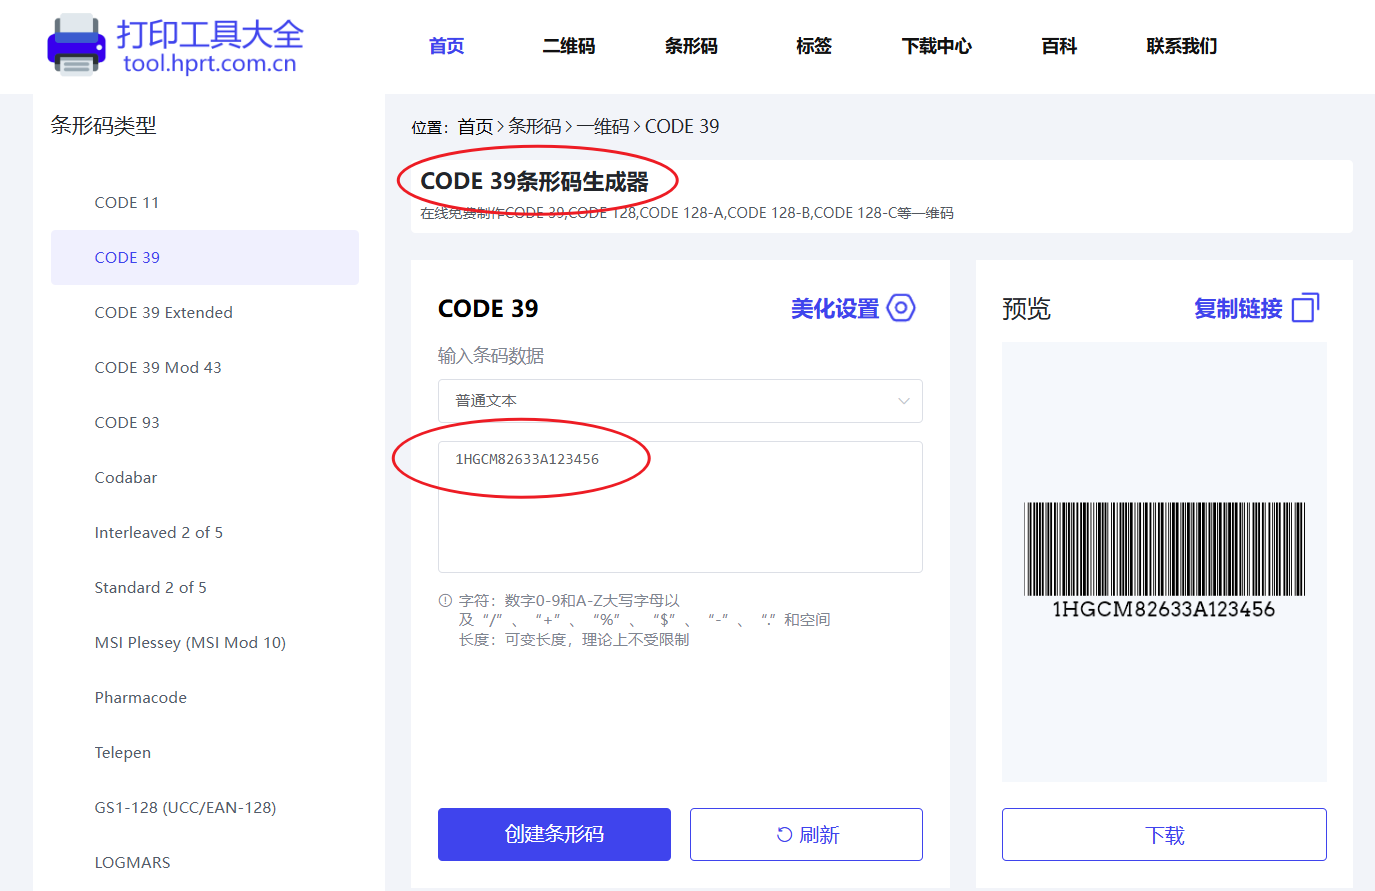Open the 美化设置 gear icon
The height and width of the screenshot is (891, 1375).
(x=901, y=308)
